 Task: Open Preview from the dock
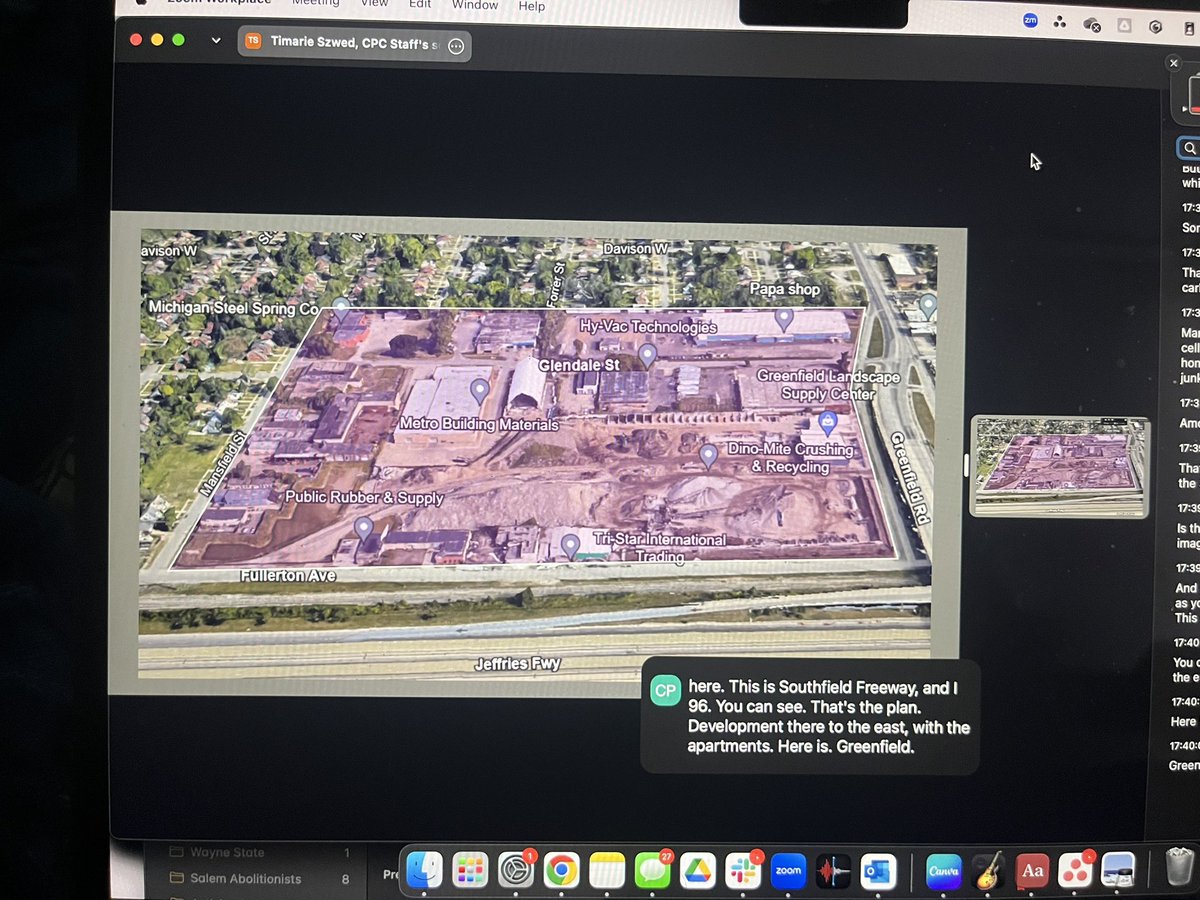click(1119, 871)
